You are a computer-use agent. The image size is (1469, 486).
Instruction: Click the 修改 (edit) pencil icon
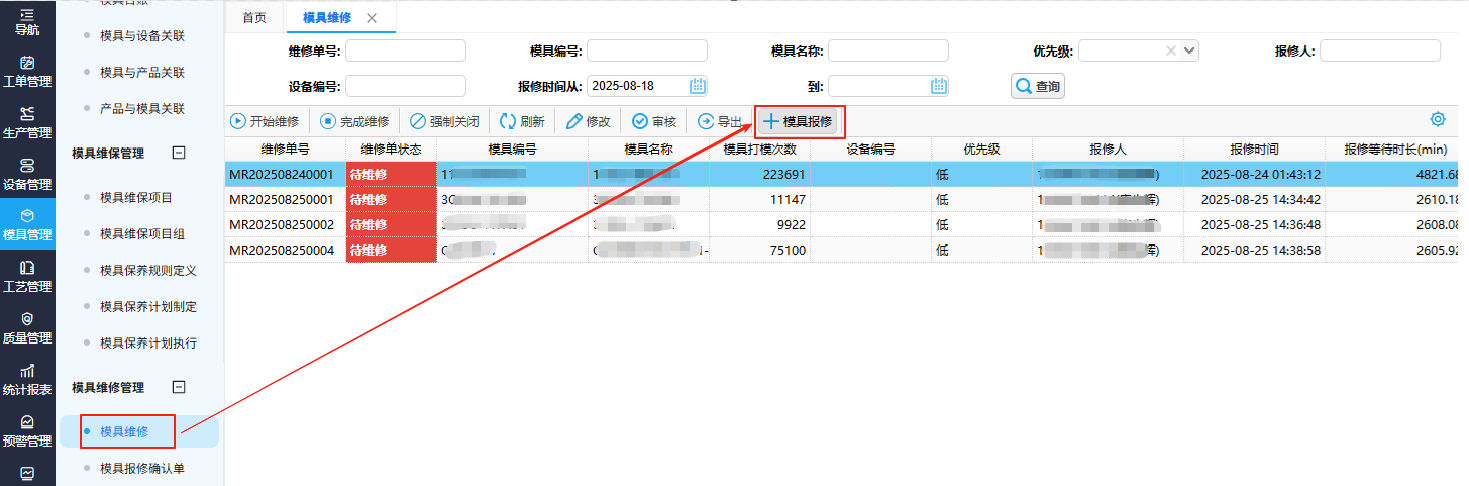coord(574,122)
